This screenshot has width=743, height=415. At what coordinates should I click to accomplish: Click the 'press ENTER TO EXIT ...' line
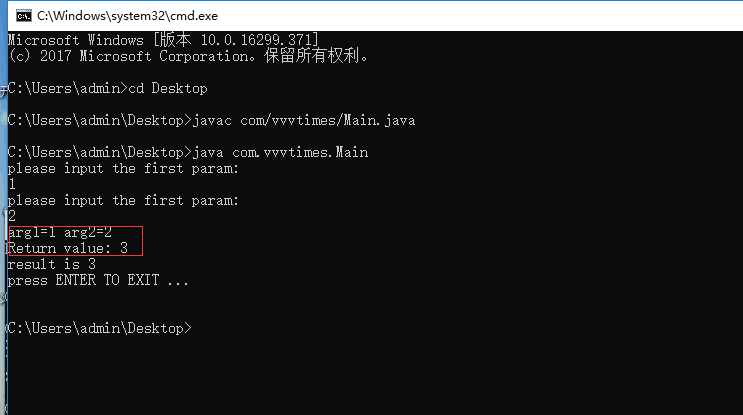click(x=99, y=280)
